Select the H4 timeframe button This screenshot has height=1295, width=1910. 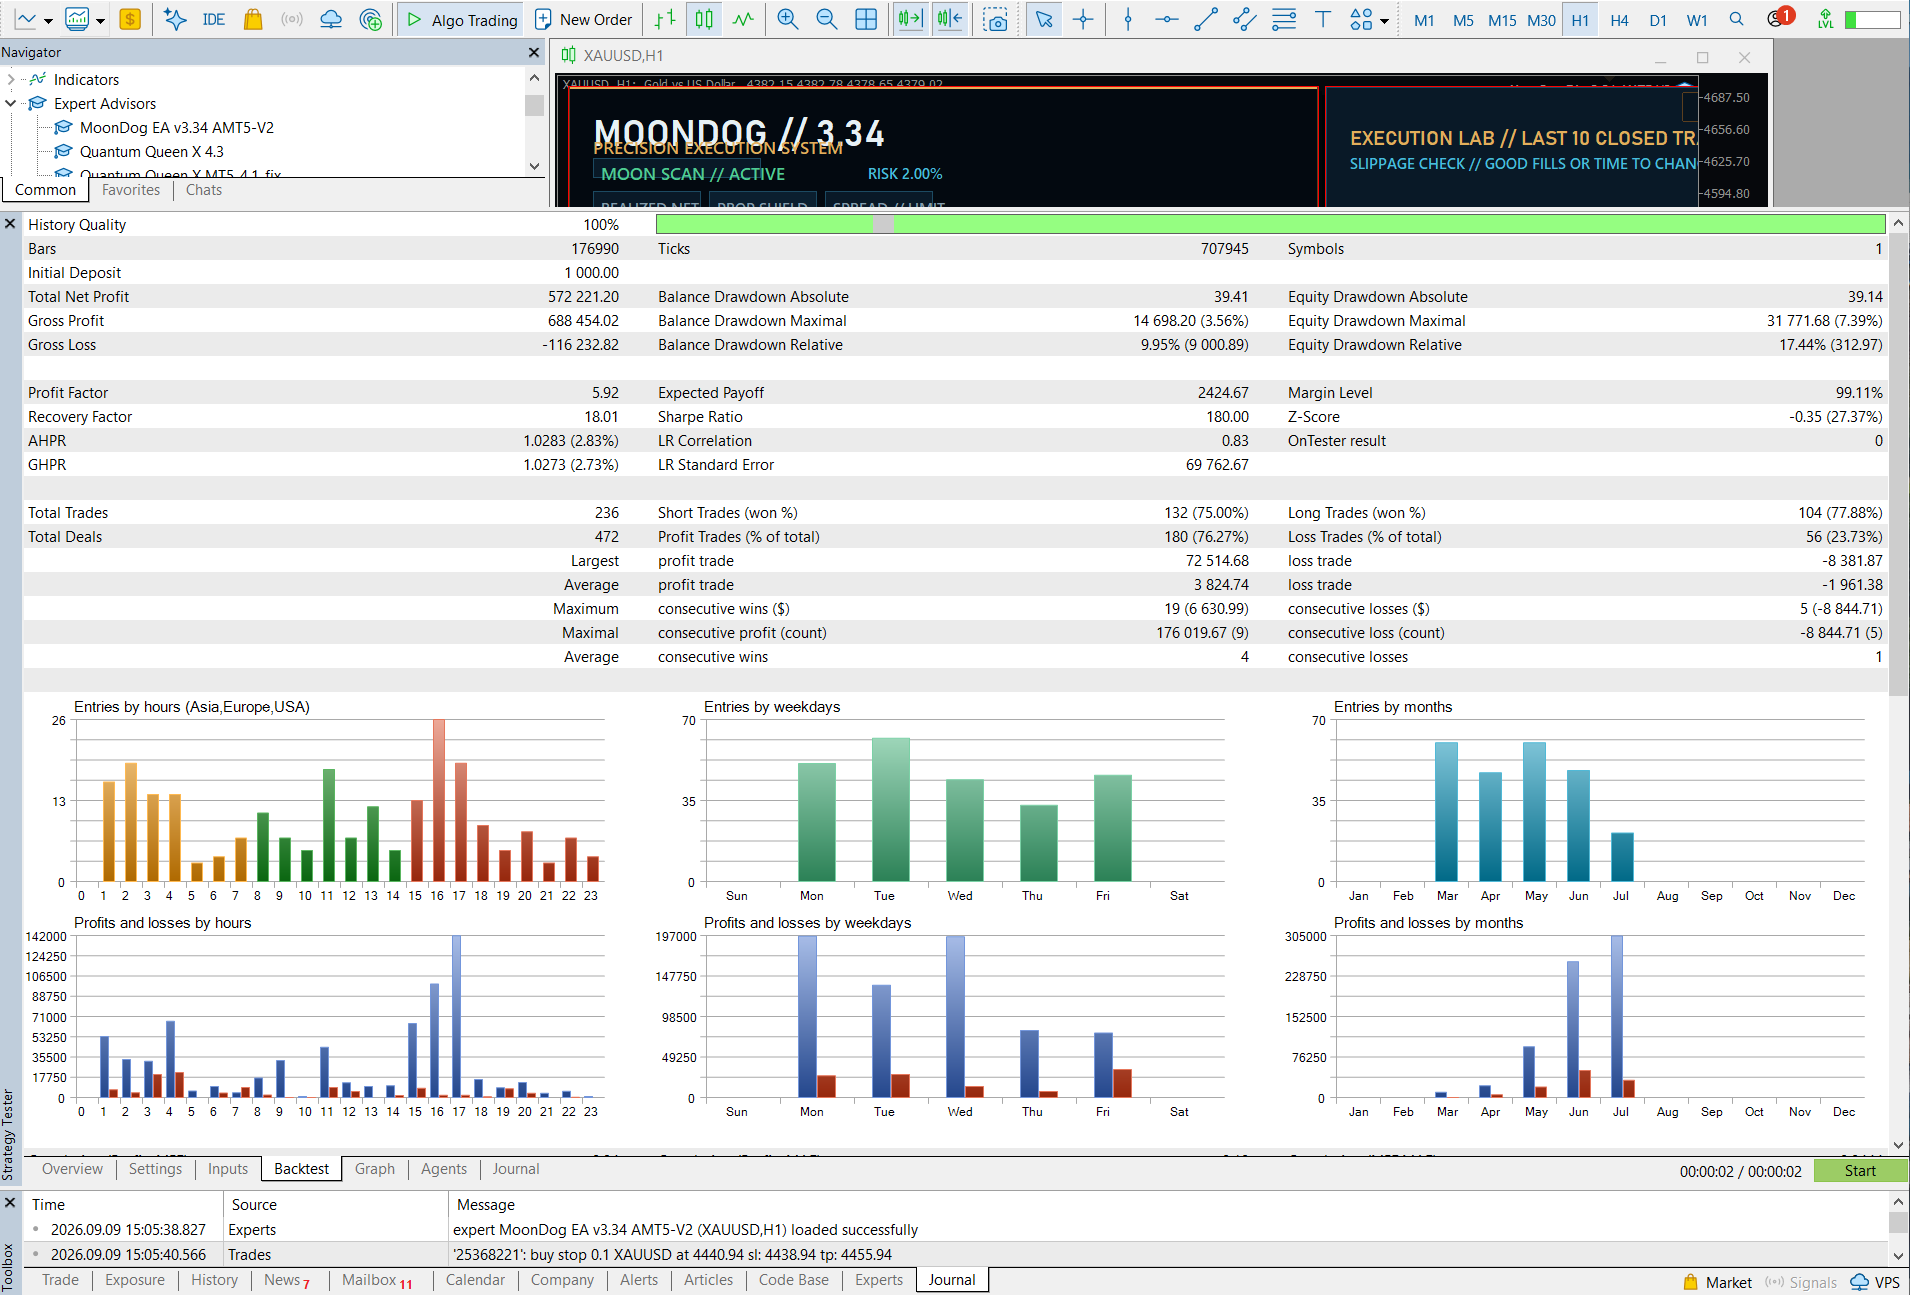[1620, 20]
